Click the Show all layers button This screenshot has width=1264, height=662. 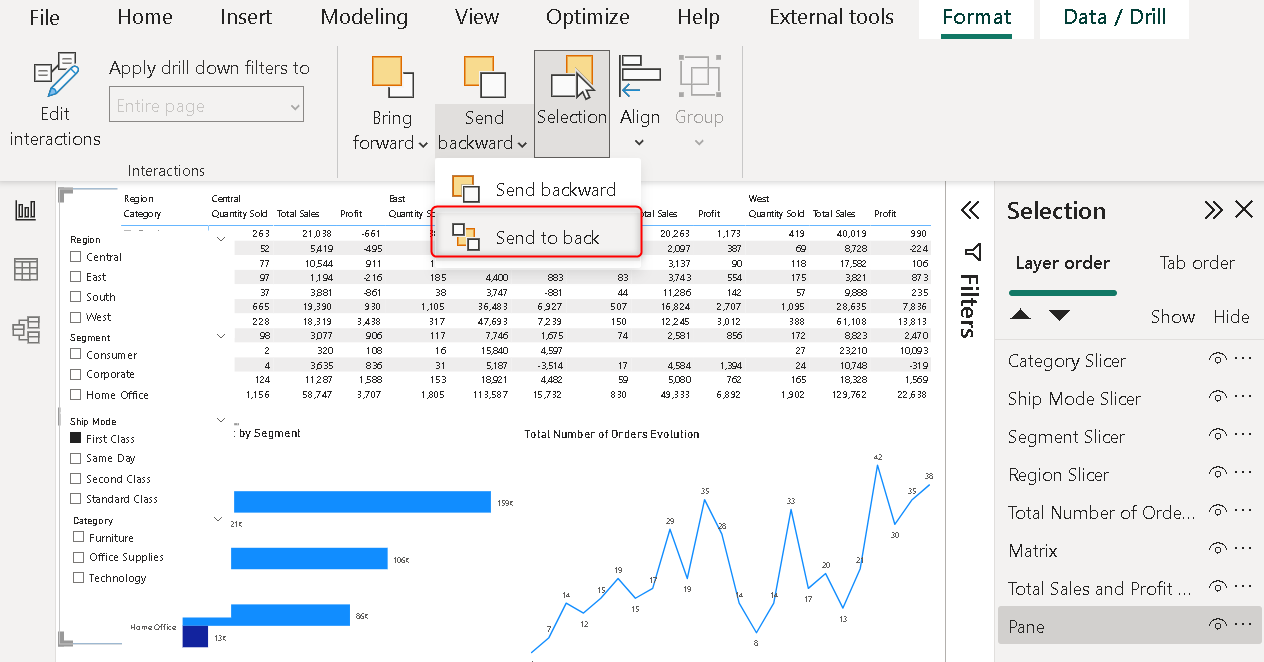(x=1172, y=317)
